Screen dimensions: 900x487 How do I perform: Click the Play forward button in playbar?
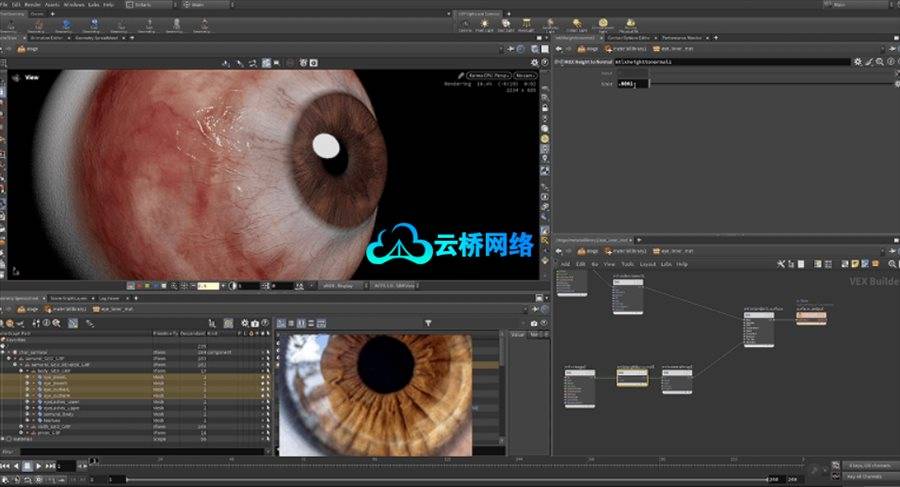coord(39,466)
